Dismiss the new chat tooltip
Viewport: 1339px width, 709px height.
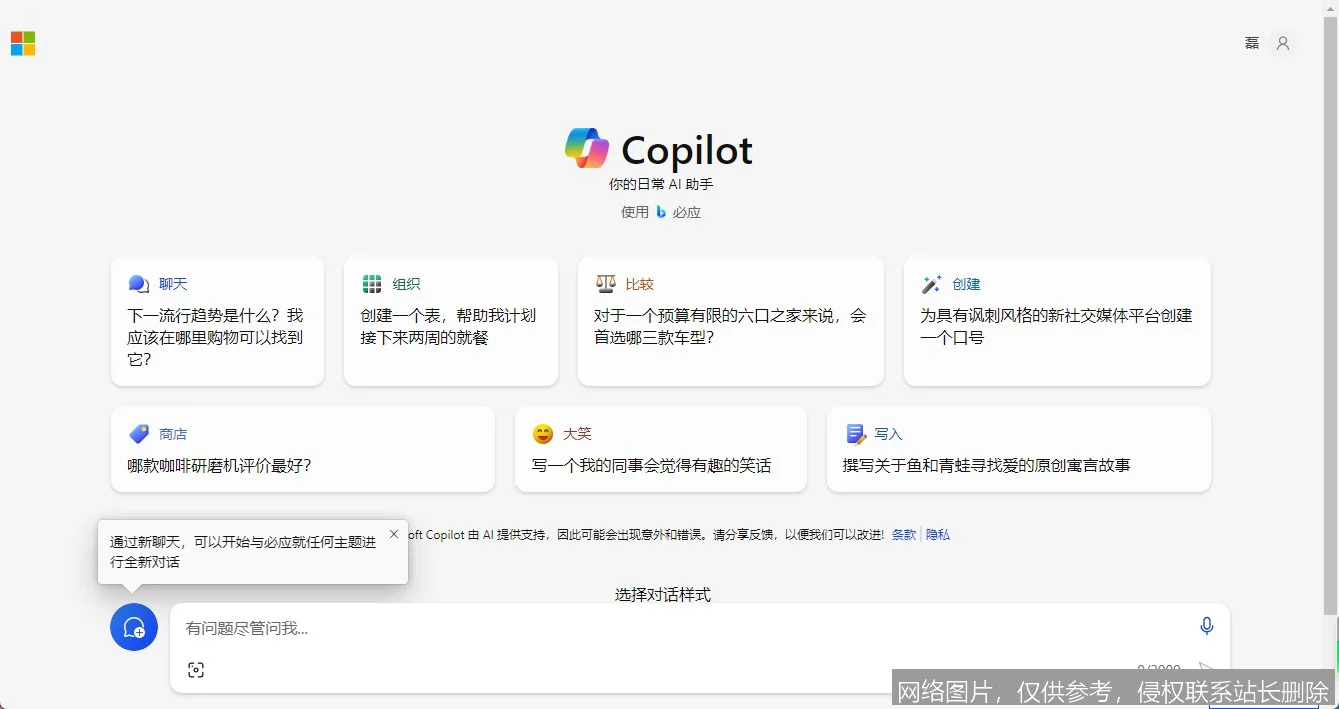tap(393, 533)
